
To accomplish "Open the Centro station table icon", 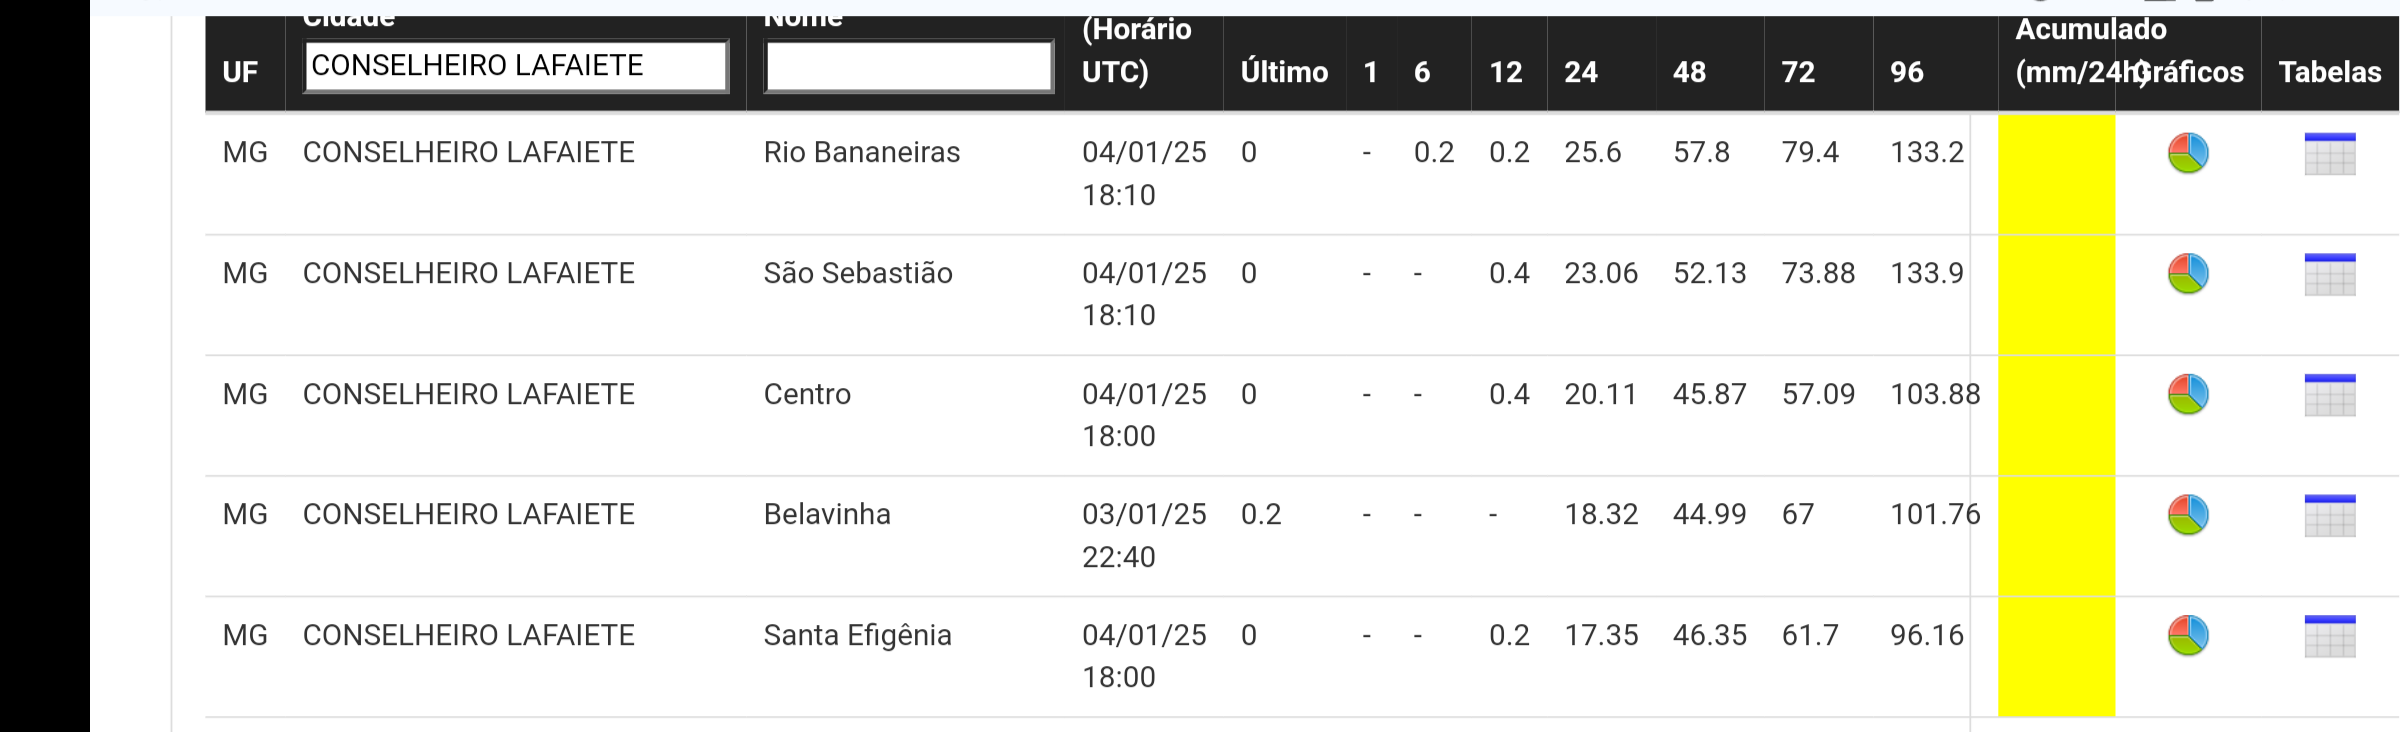I will click(x=2330, y=395).
